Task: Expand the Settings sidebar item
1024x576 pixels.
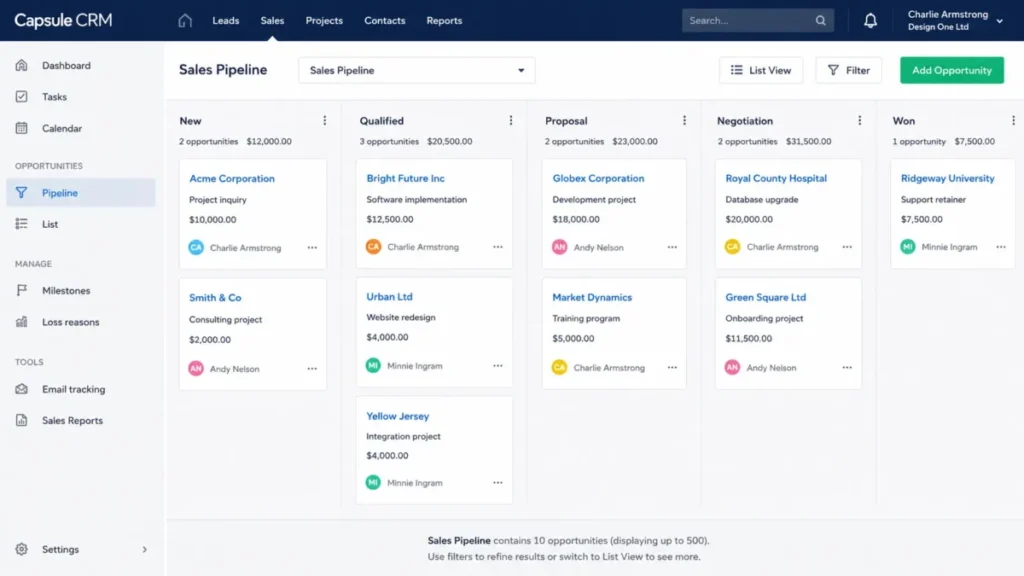Action: pos(81,549)
